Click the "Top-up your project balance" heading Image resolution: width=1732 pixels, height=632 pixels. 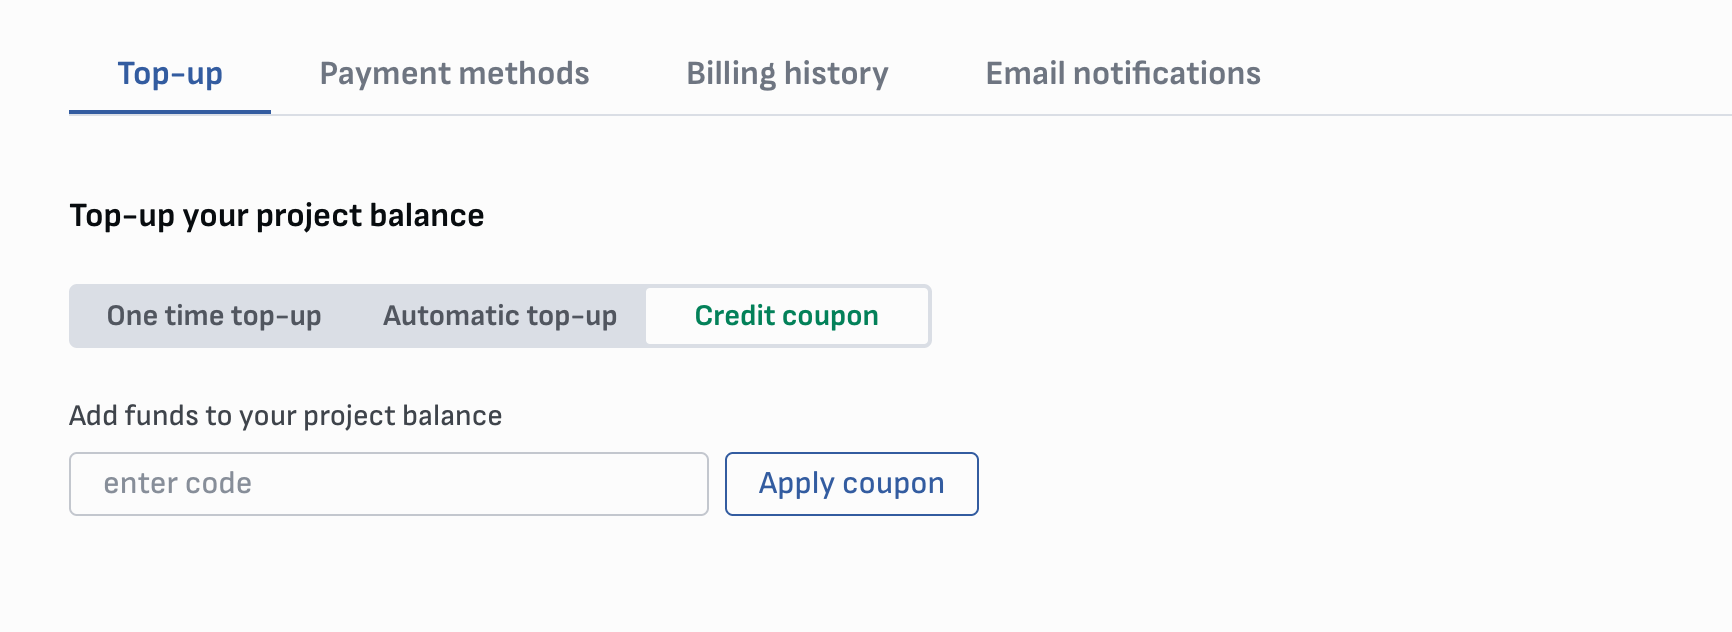[x=277, y=216]
